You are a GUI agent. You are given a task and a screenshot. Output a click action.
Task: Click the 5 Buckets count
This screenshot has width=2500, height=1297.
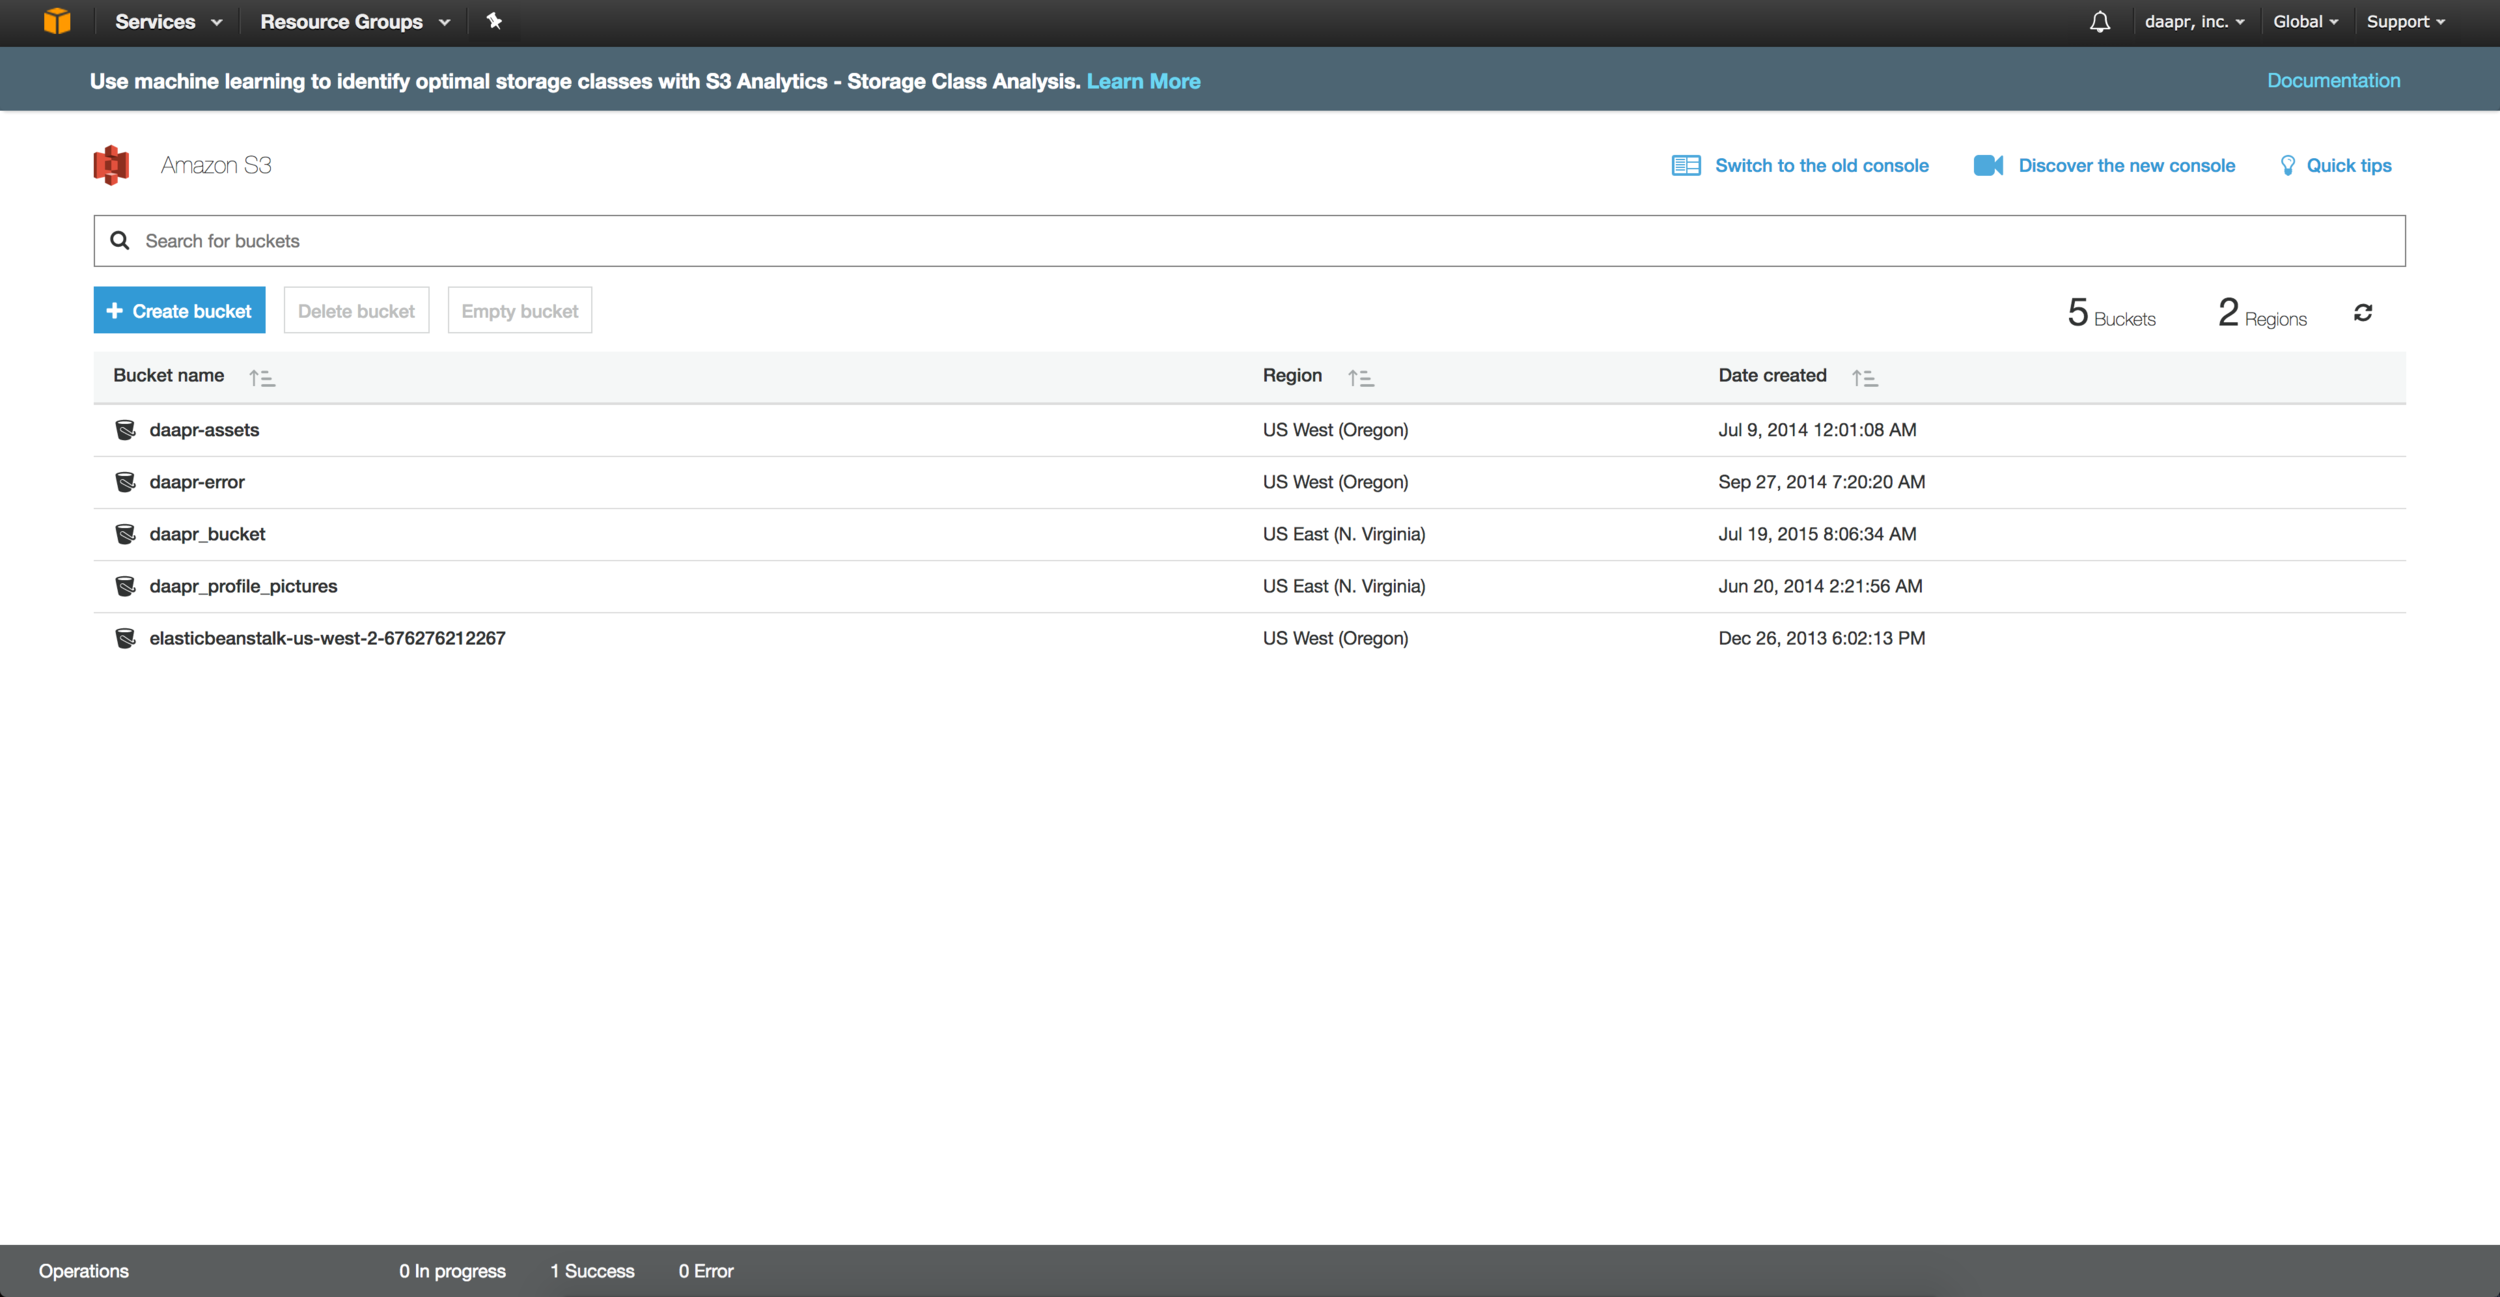click(2111, 313)
